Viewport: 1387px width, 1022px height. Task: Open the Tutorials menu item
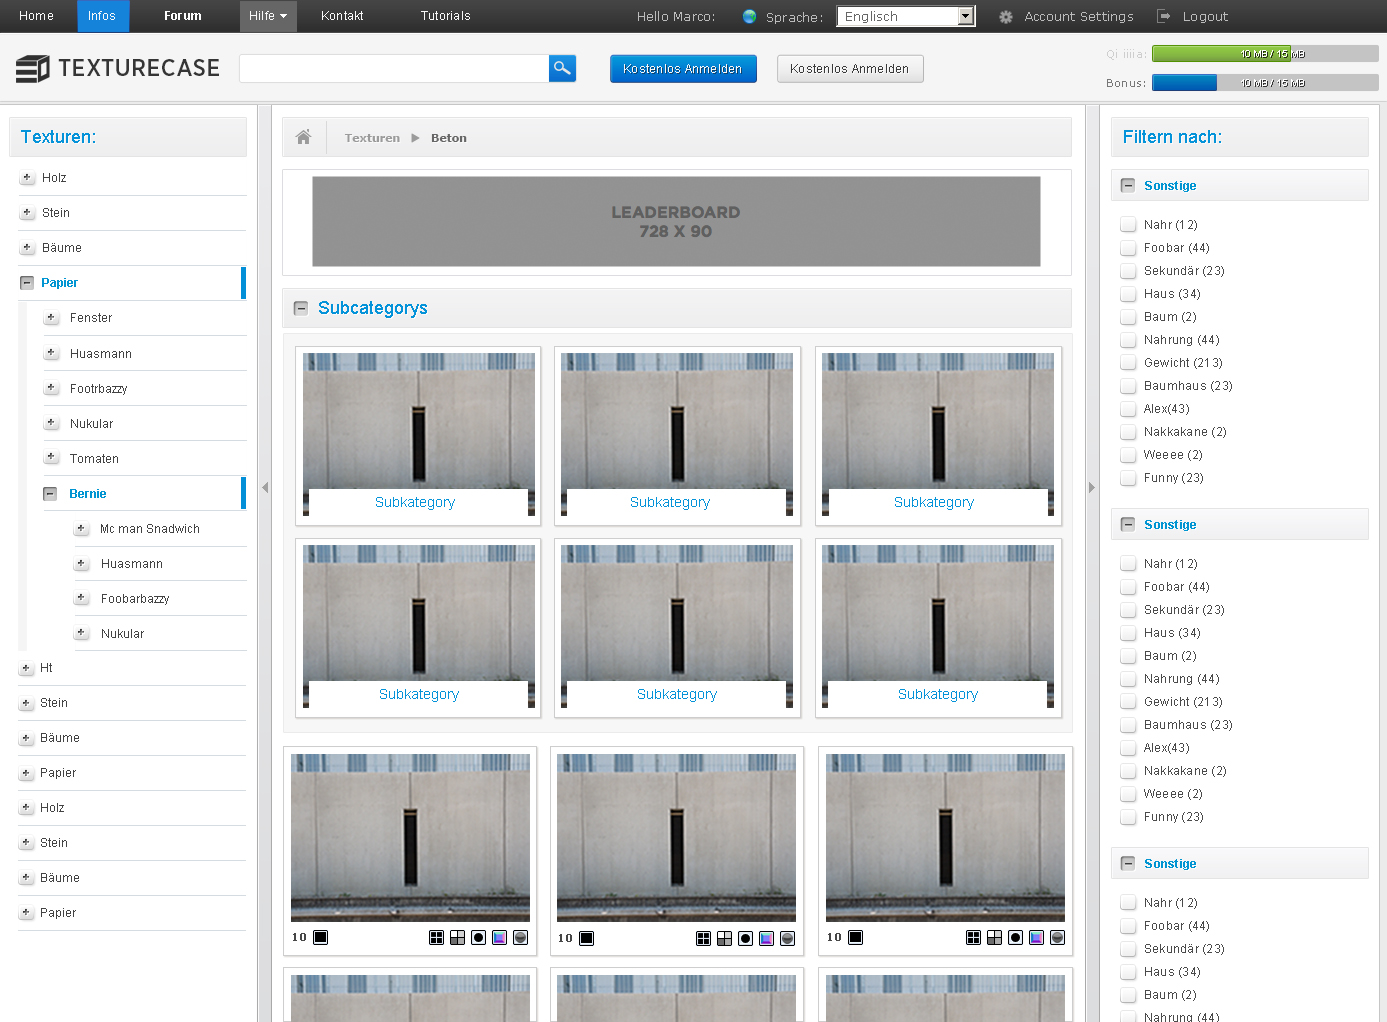tap(445, 16)
